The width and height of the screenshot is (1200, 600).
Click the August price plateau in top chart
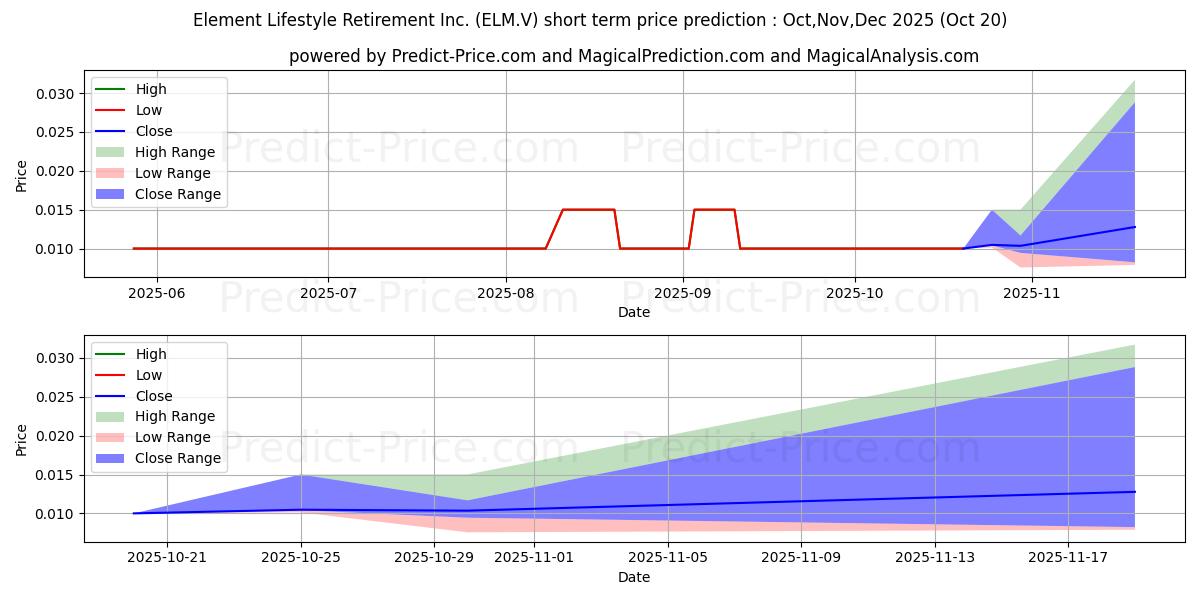tap(588, 209)
